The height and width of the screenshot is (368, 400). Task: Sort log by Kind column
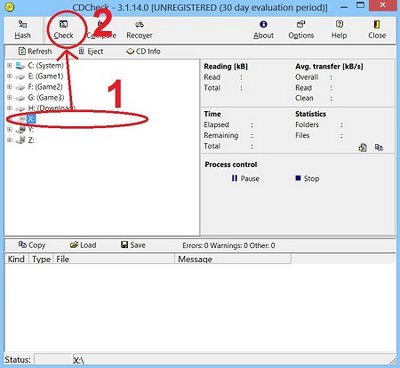tap(17, 259)
